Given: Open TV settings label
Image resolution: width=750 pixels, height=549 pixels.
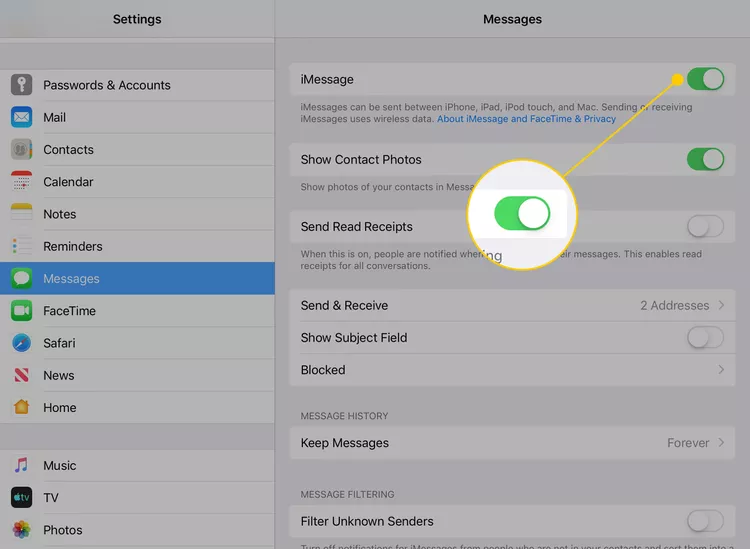Looking at the screenshot, I should pos(51,498).
